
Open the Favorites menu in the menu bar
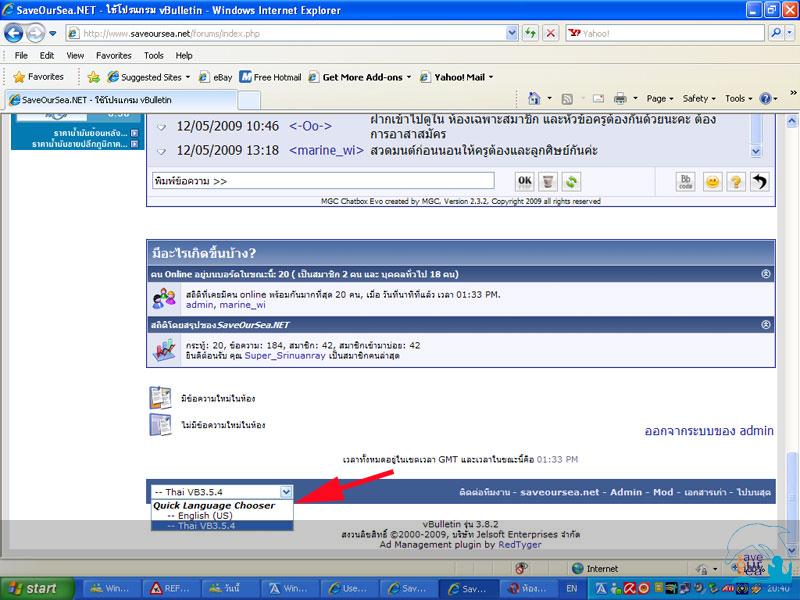(x=113, y=56)
